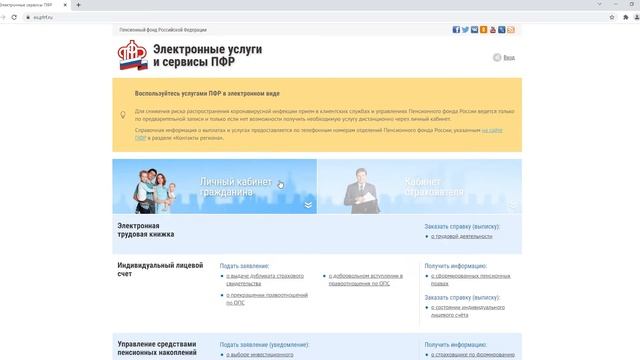Click 'Заказать справку (выписку):' in трудовая книжка section
Image resolution: width=640 pixels, height=360 pixels.
pyautogui.click(x=462, y=226)
